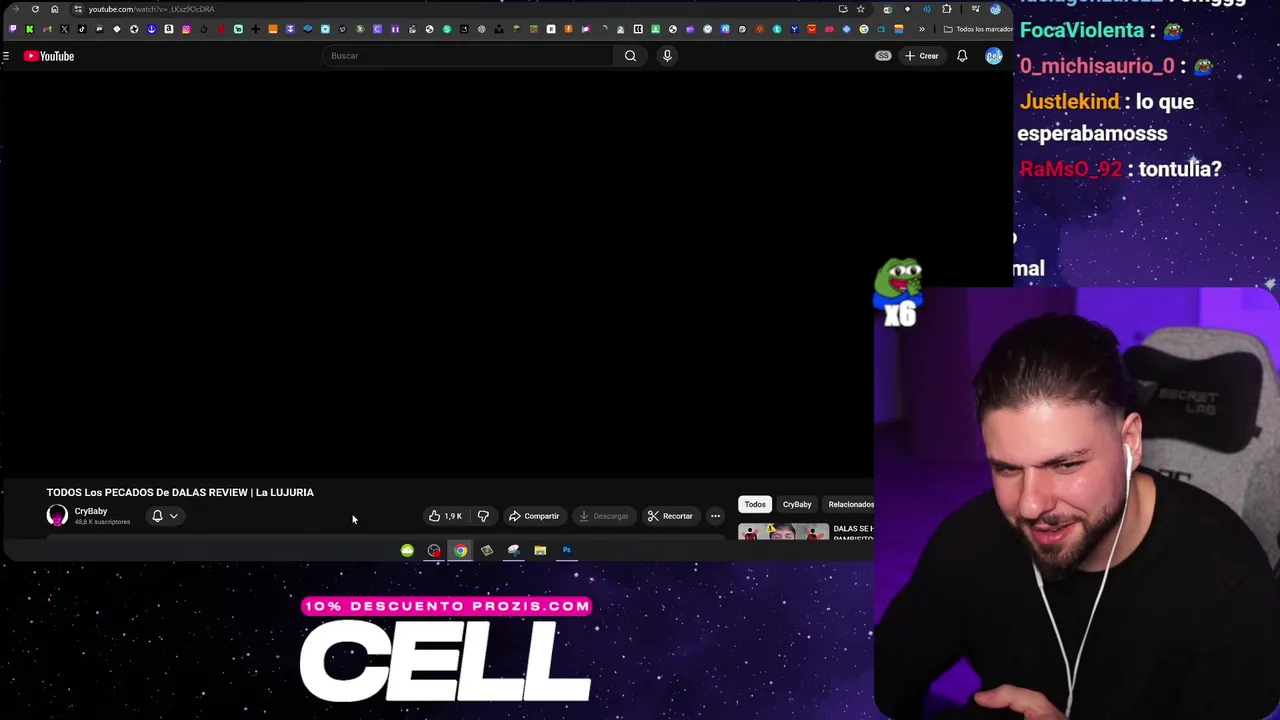Open Photoshop from the taskbar

566,550
